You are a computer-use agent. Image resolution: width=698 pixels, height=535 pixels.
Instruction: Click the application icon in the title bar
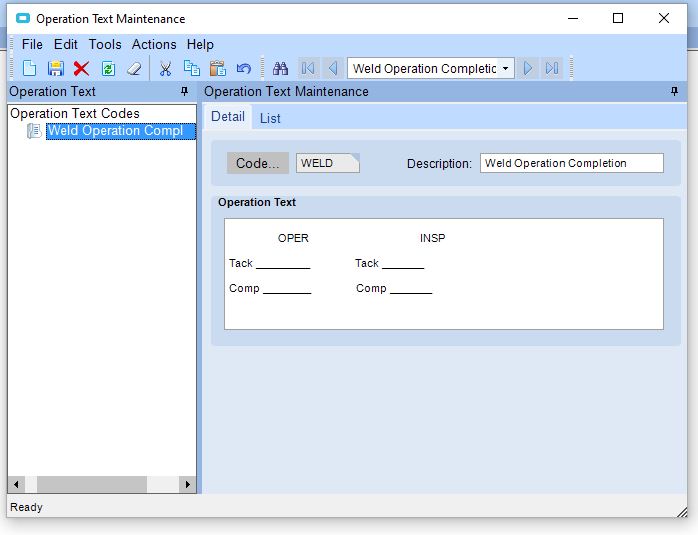coord(23,18)
